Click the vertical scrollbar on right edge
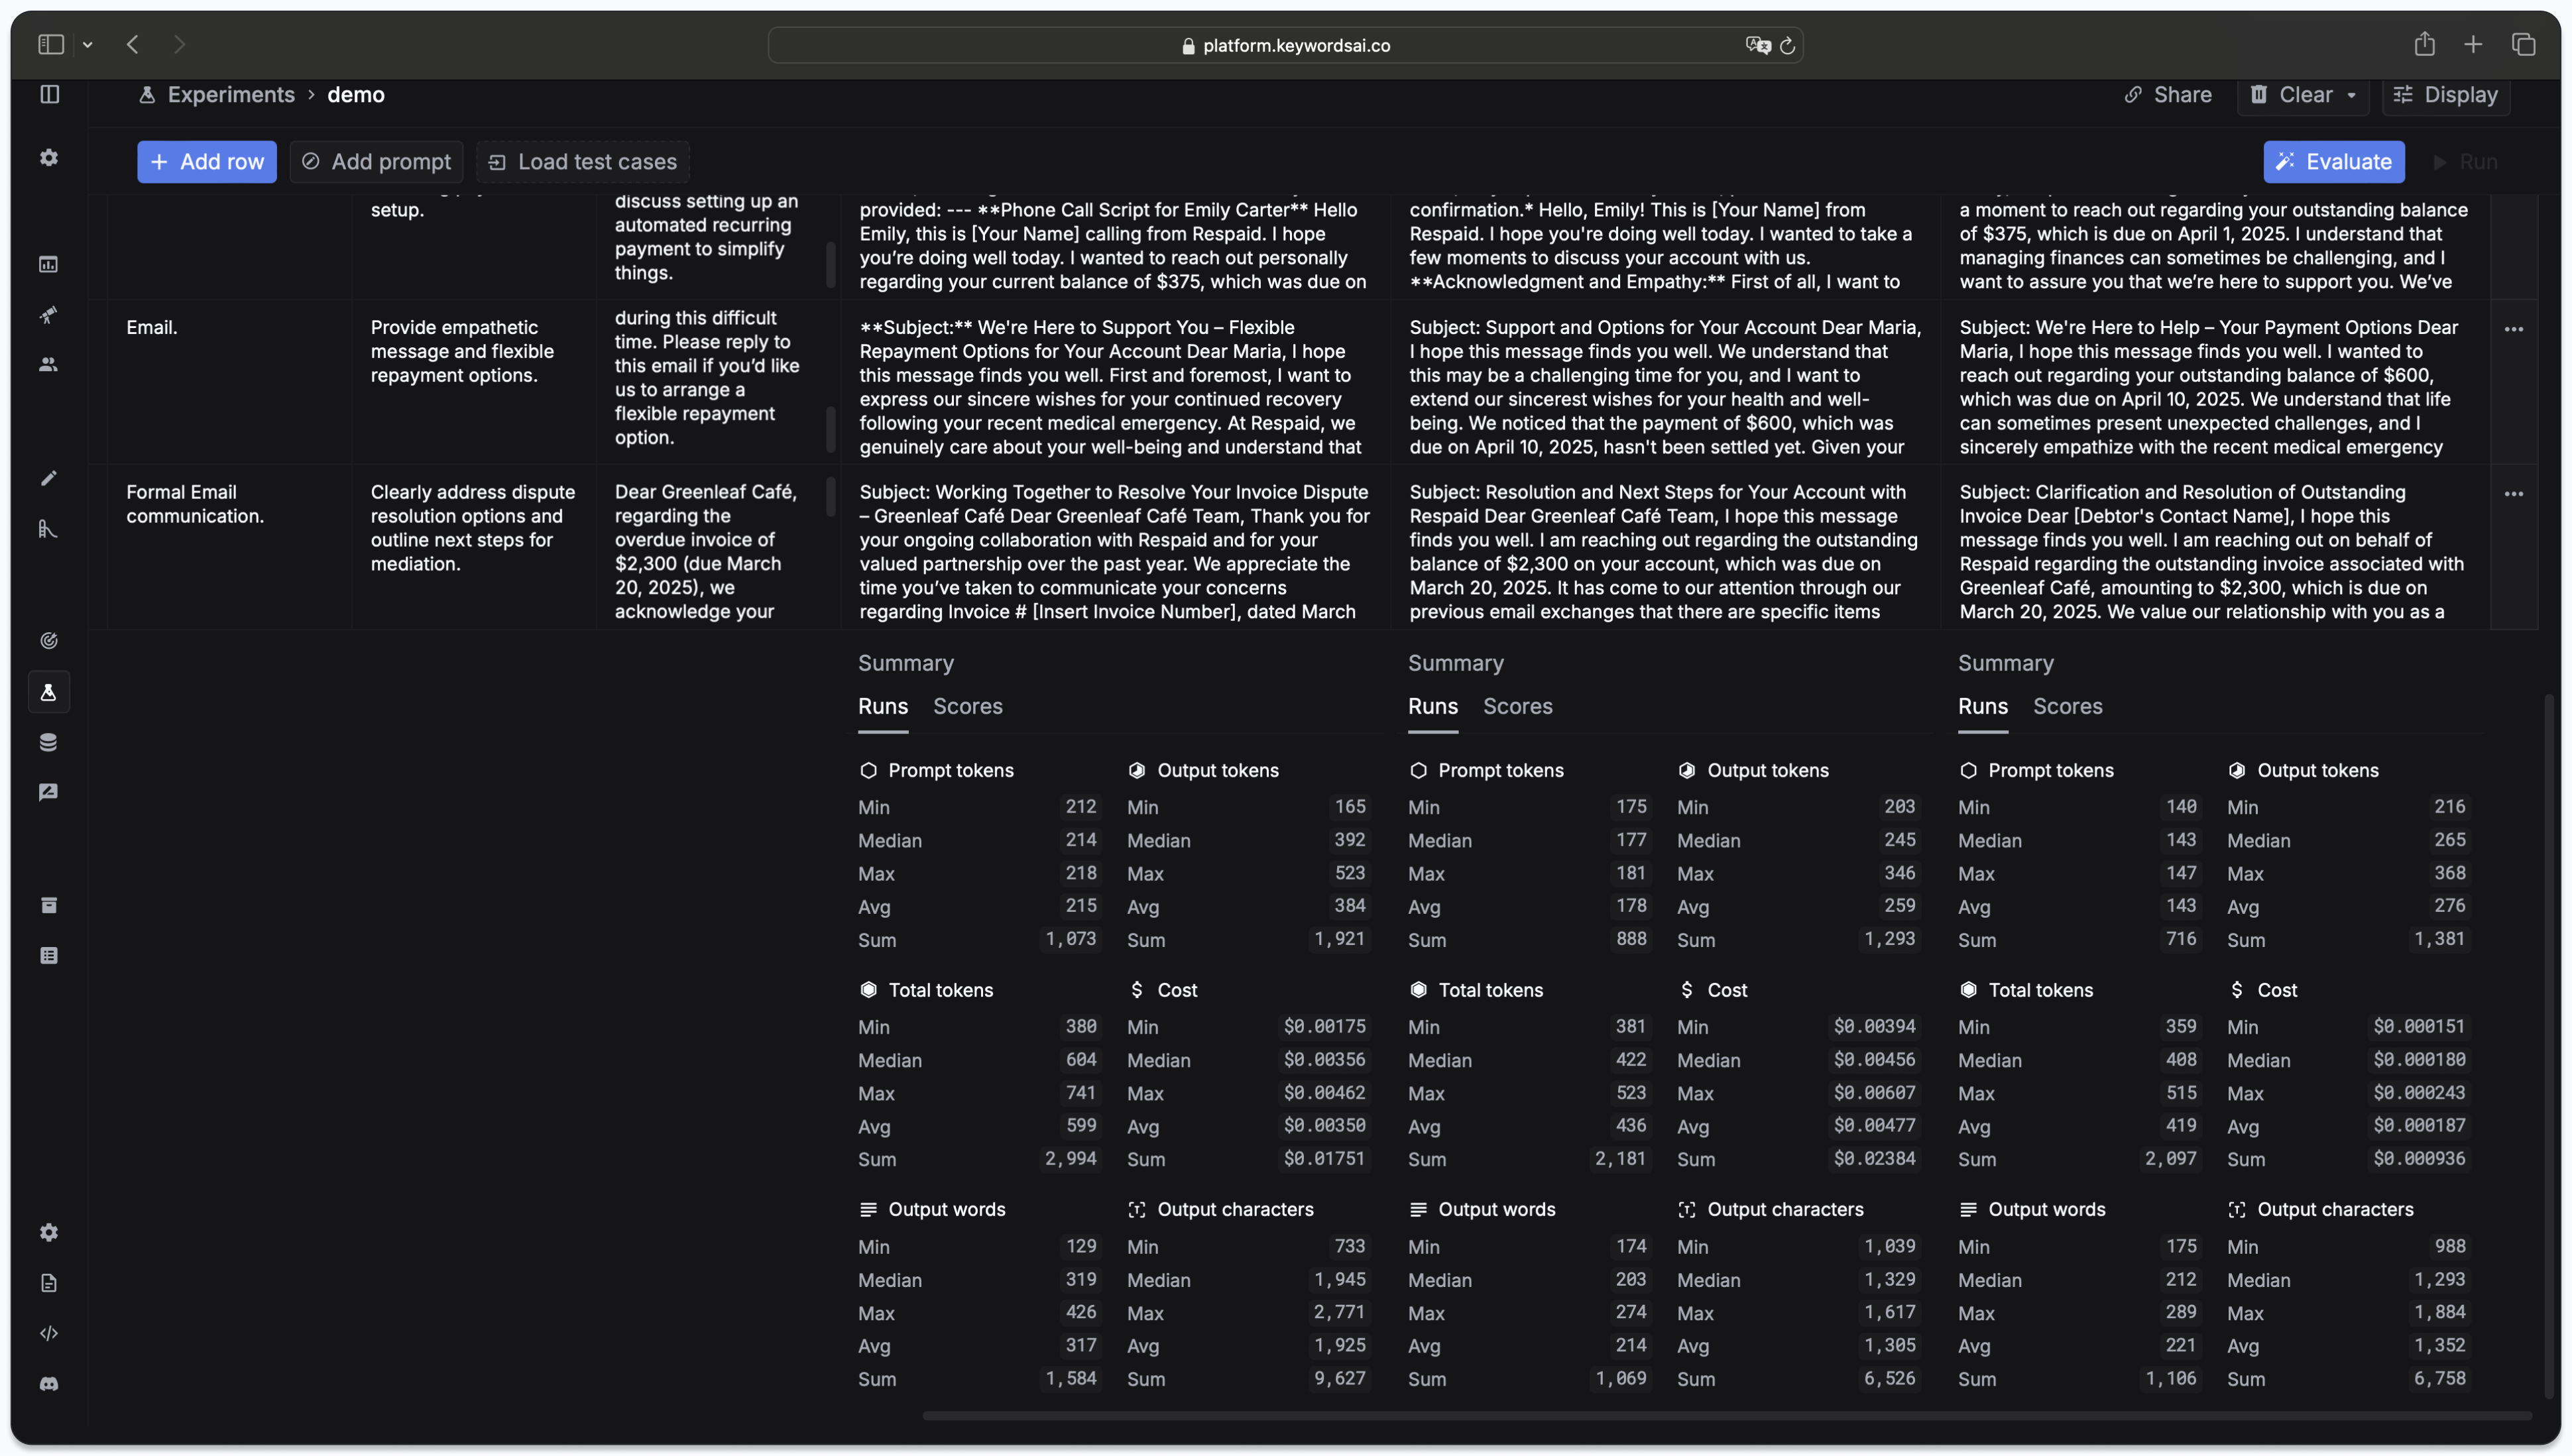The image size is (2572, 1456). (2550, 1045)
